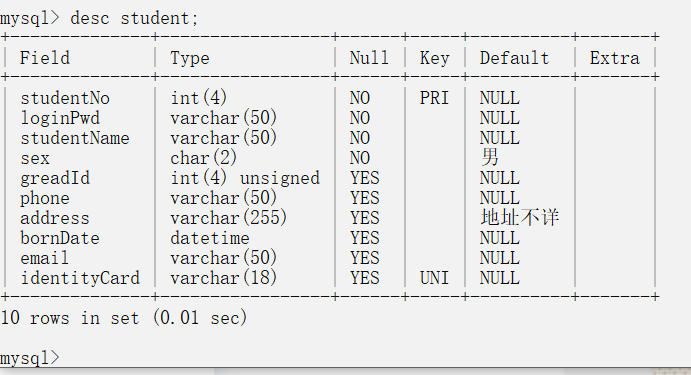Select the studentNo field name
The width and height of the screenshot is (691, 375).
(x=65, y=98)
